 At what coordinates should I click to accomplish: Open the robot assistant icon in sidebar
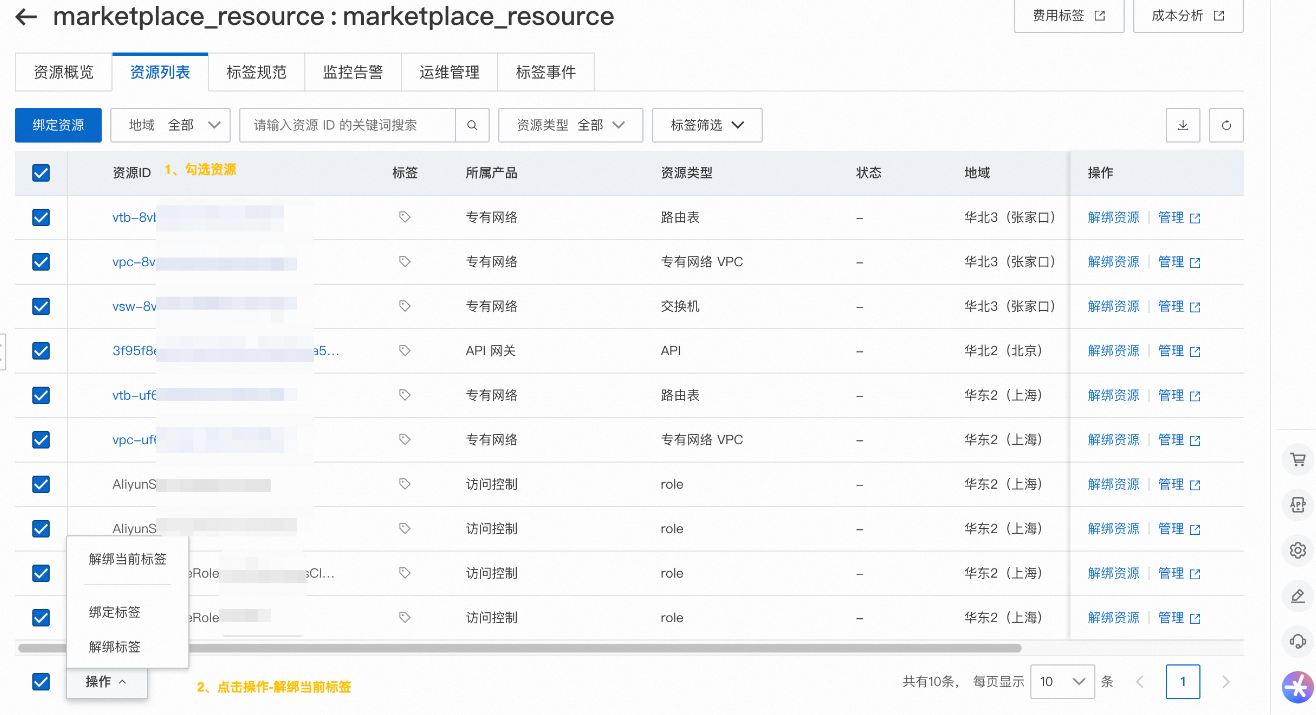click(x=1298, y=506)
